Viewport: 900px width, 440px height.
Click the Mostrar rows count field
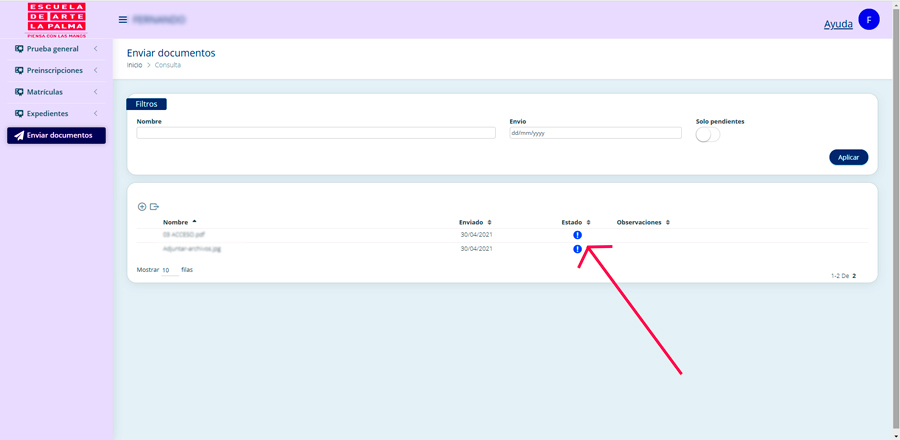pyautogui.click(x=170, y=270)
